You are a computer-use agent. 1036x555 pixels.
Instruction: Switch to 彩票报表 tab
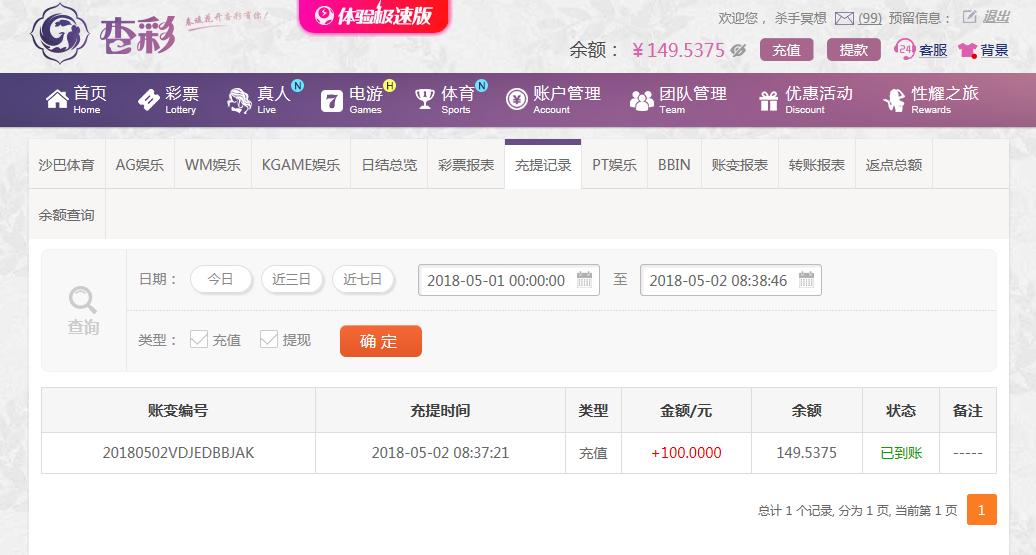466,165
